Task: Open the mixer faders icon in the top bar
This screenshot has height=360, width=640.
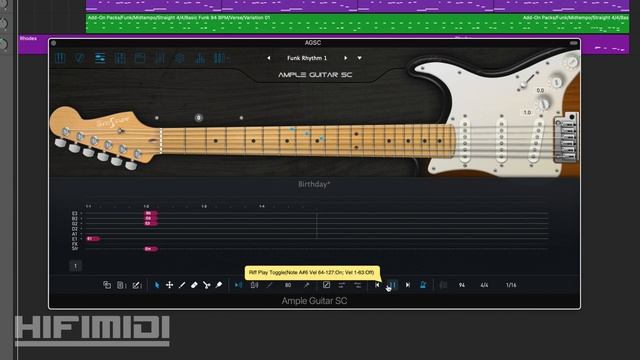Action: point(160,58)
